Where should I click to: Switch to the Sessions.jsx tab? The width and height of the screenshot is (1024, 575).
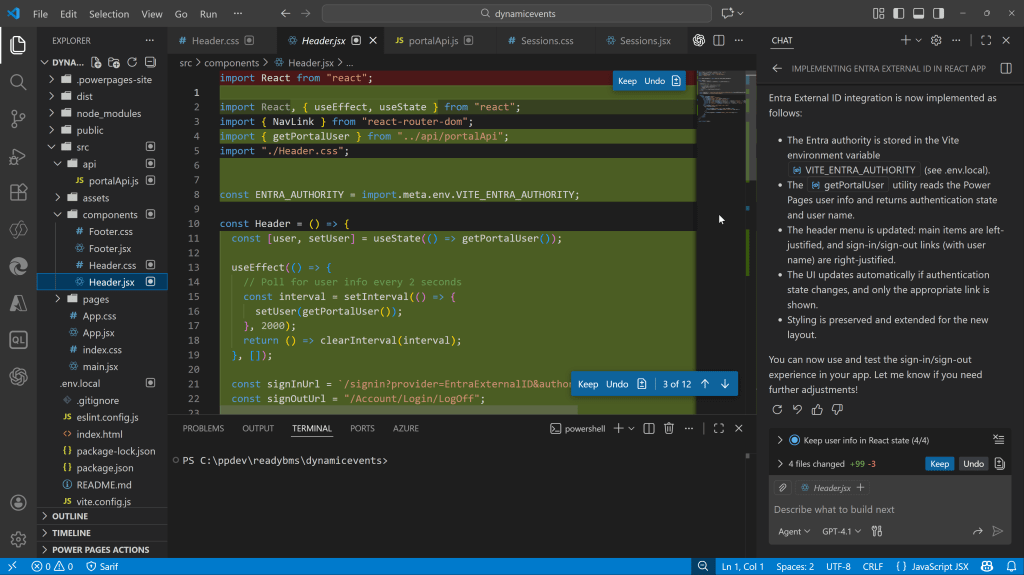coord(644,41)
